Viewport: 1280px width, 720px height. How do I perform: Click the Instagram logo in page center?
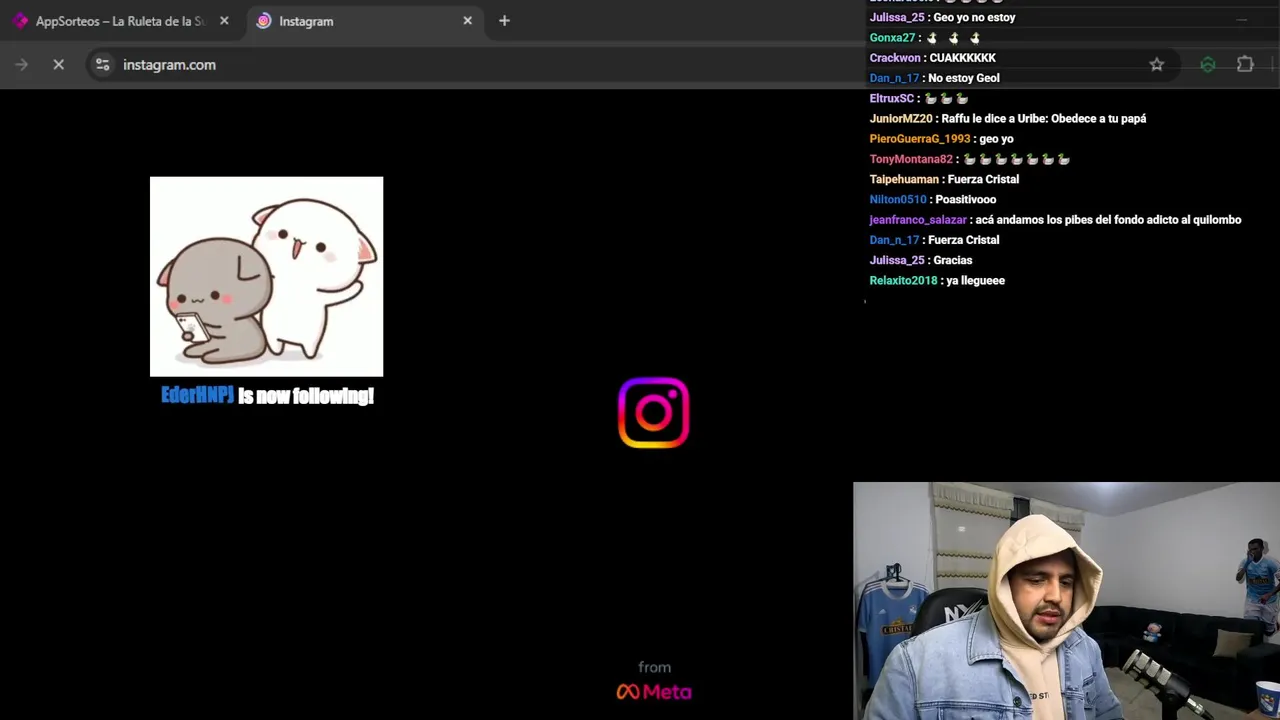[654, 412]
